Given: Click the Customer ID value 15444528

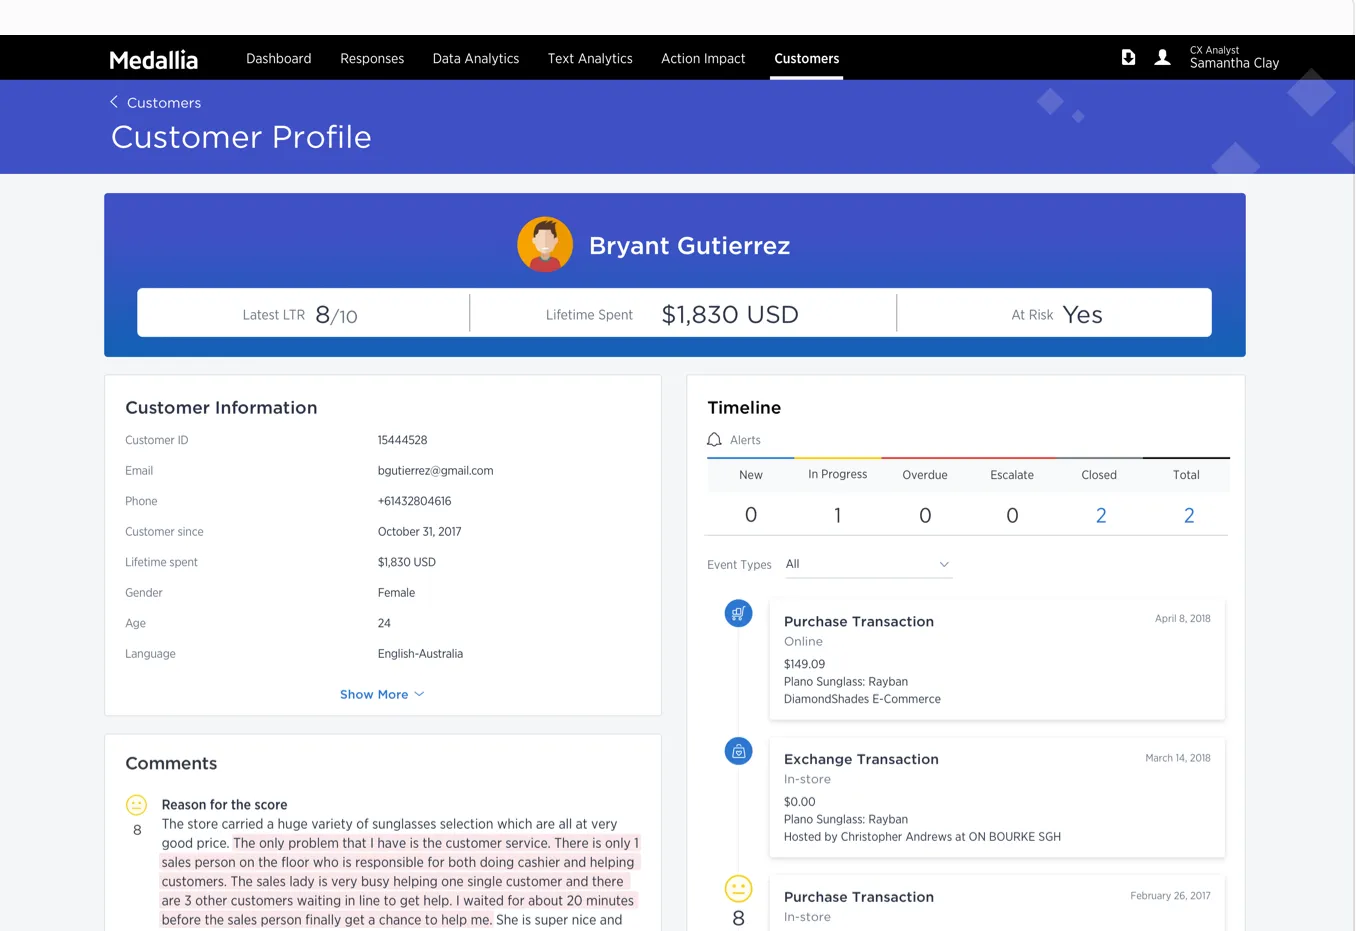Looking at the screenshot, I should (402, 440).
